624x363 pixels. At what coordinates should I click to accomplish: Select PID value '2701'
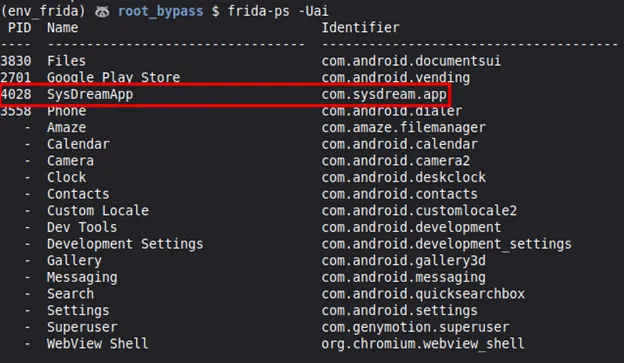(x=16, y=77)
